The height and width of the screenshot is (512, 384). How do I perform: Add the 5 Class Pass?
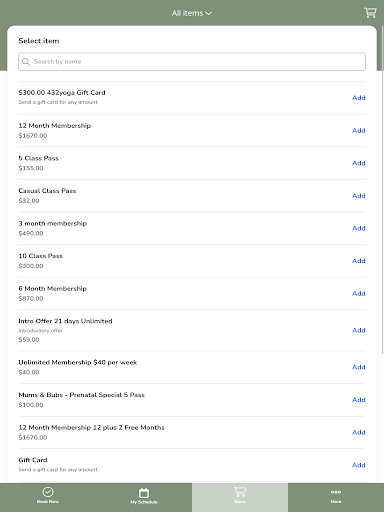pos(359,163)
